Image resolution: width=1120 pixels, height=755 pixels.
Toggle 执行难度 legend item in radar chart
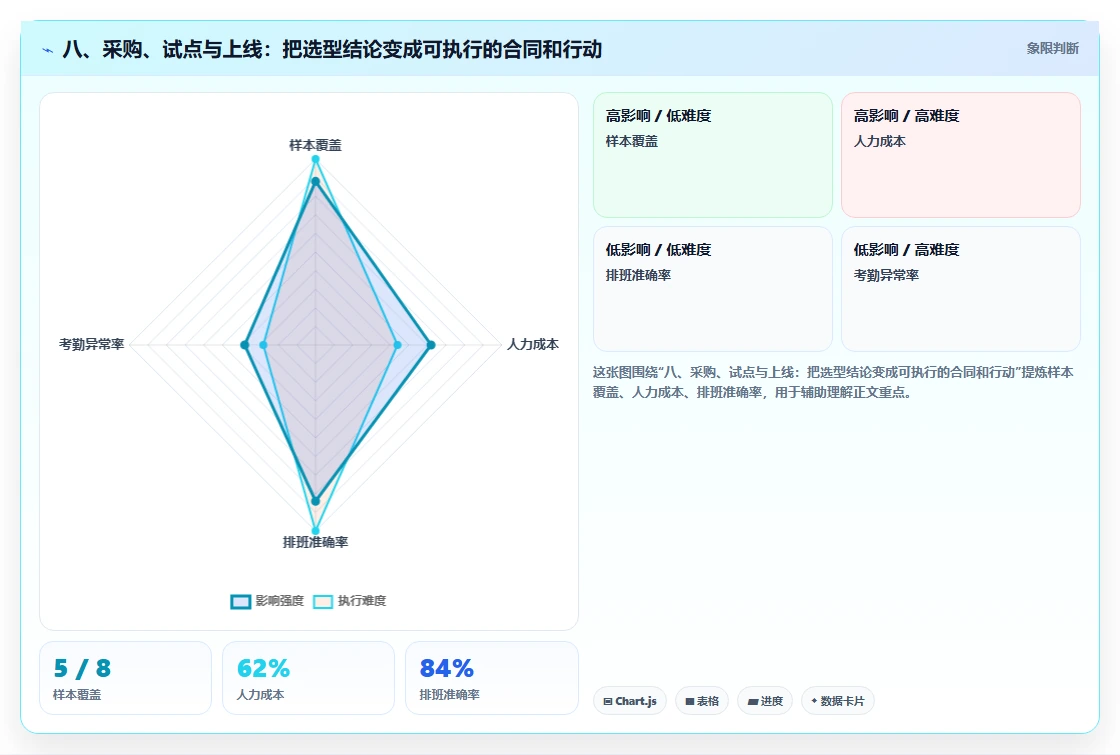[x=350, y=601]
